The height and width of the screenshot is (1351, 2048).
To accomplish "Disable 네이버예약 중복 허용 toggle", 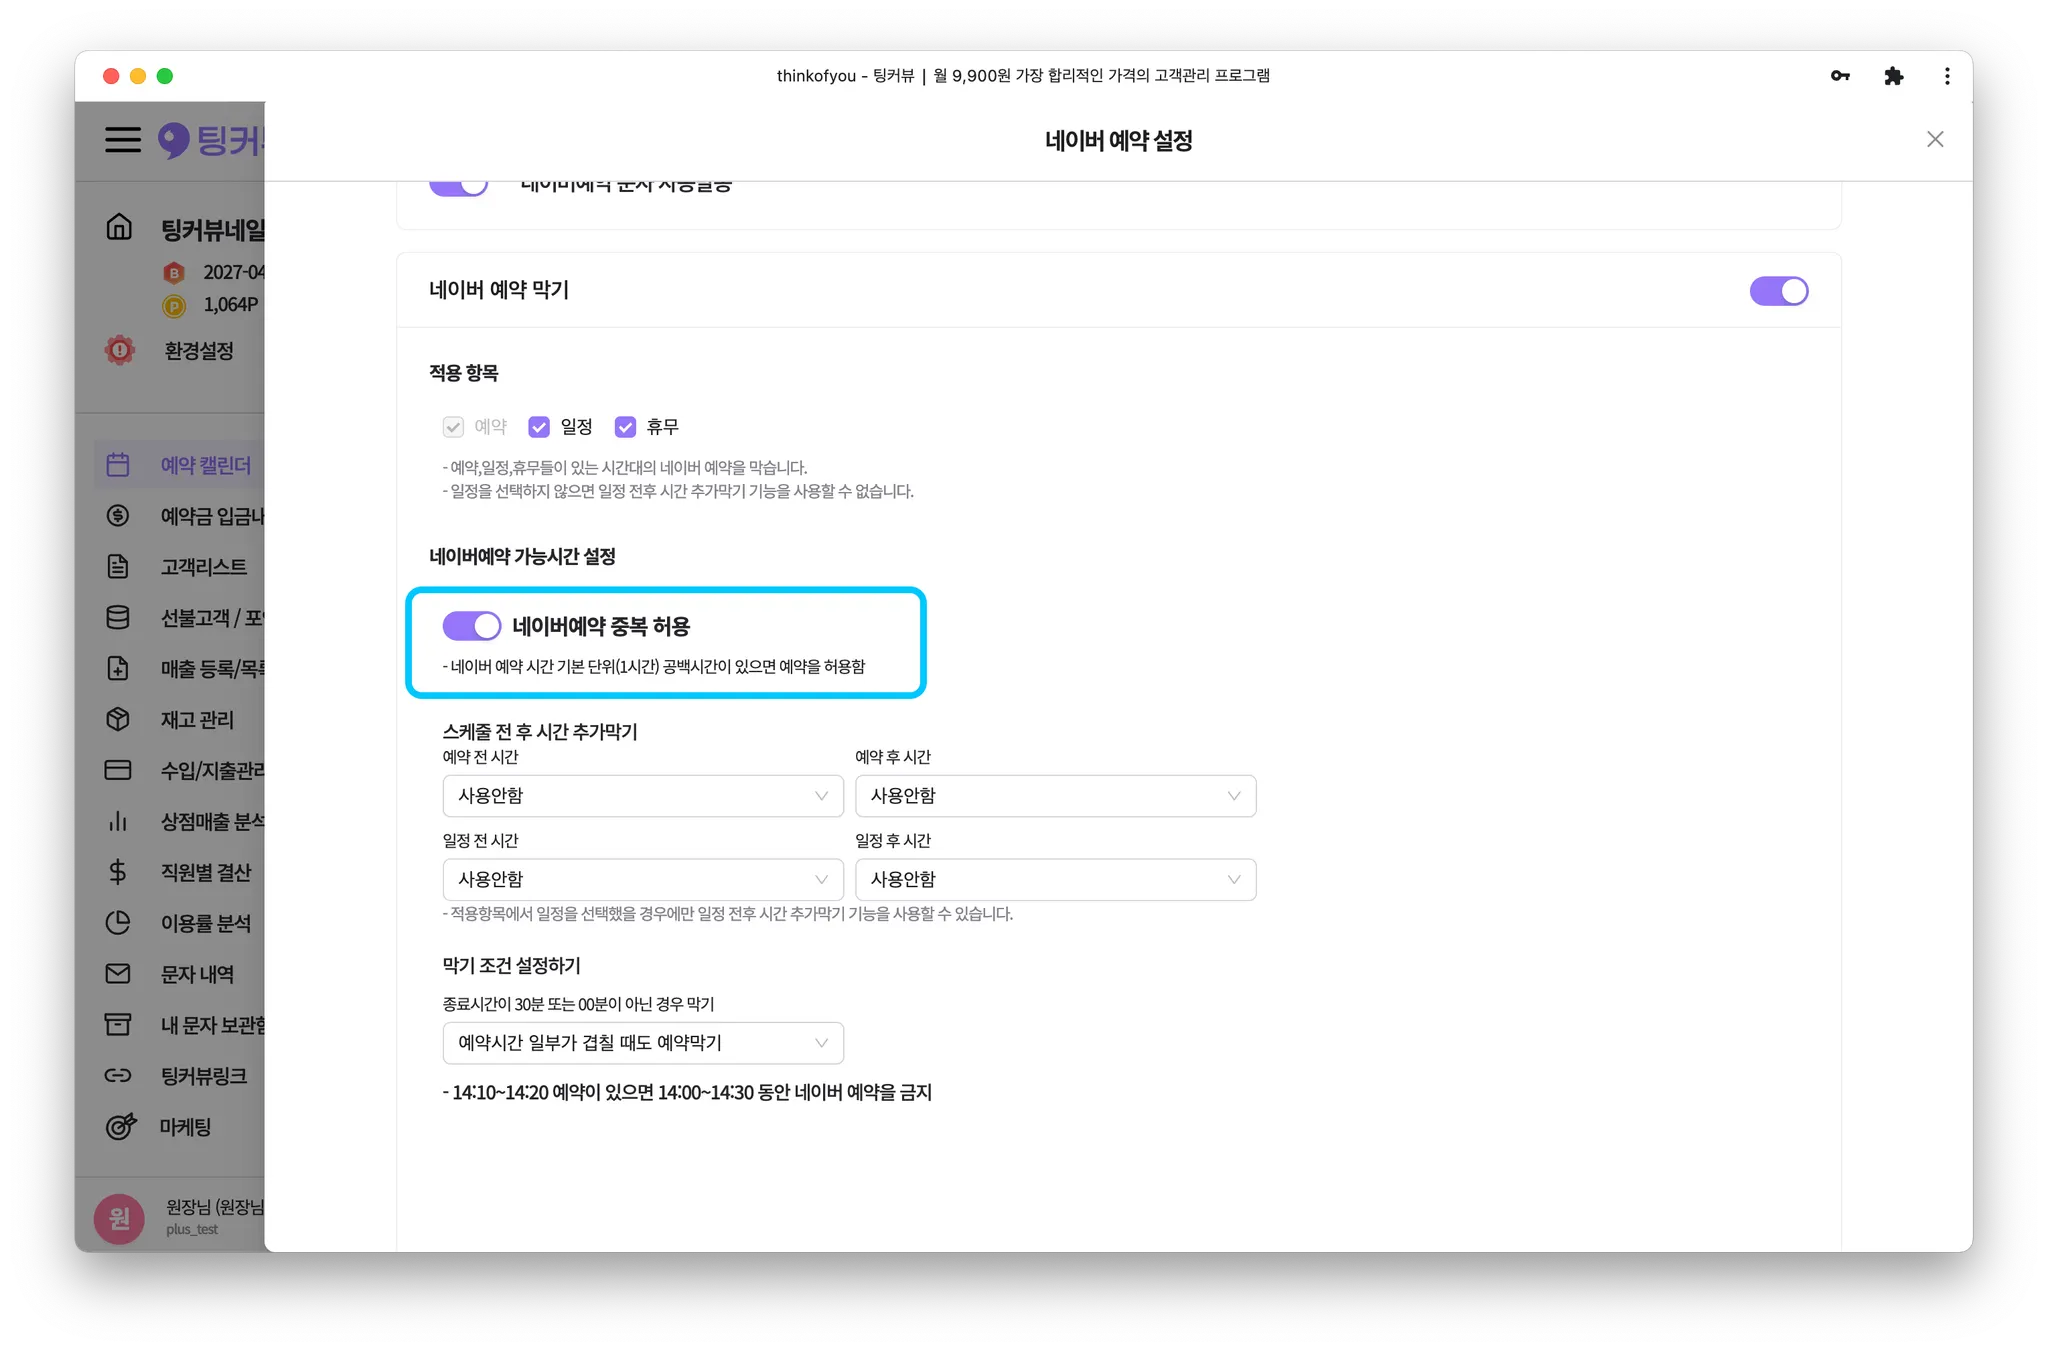I will [471, 626].
